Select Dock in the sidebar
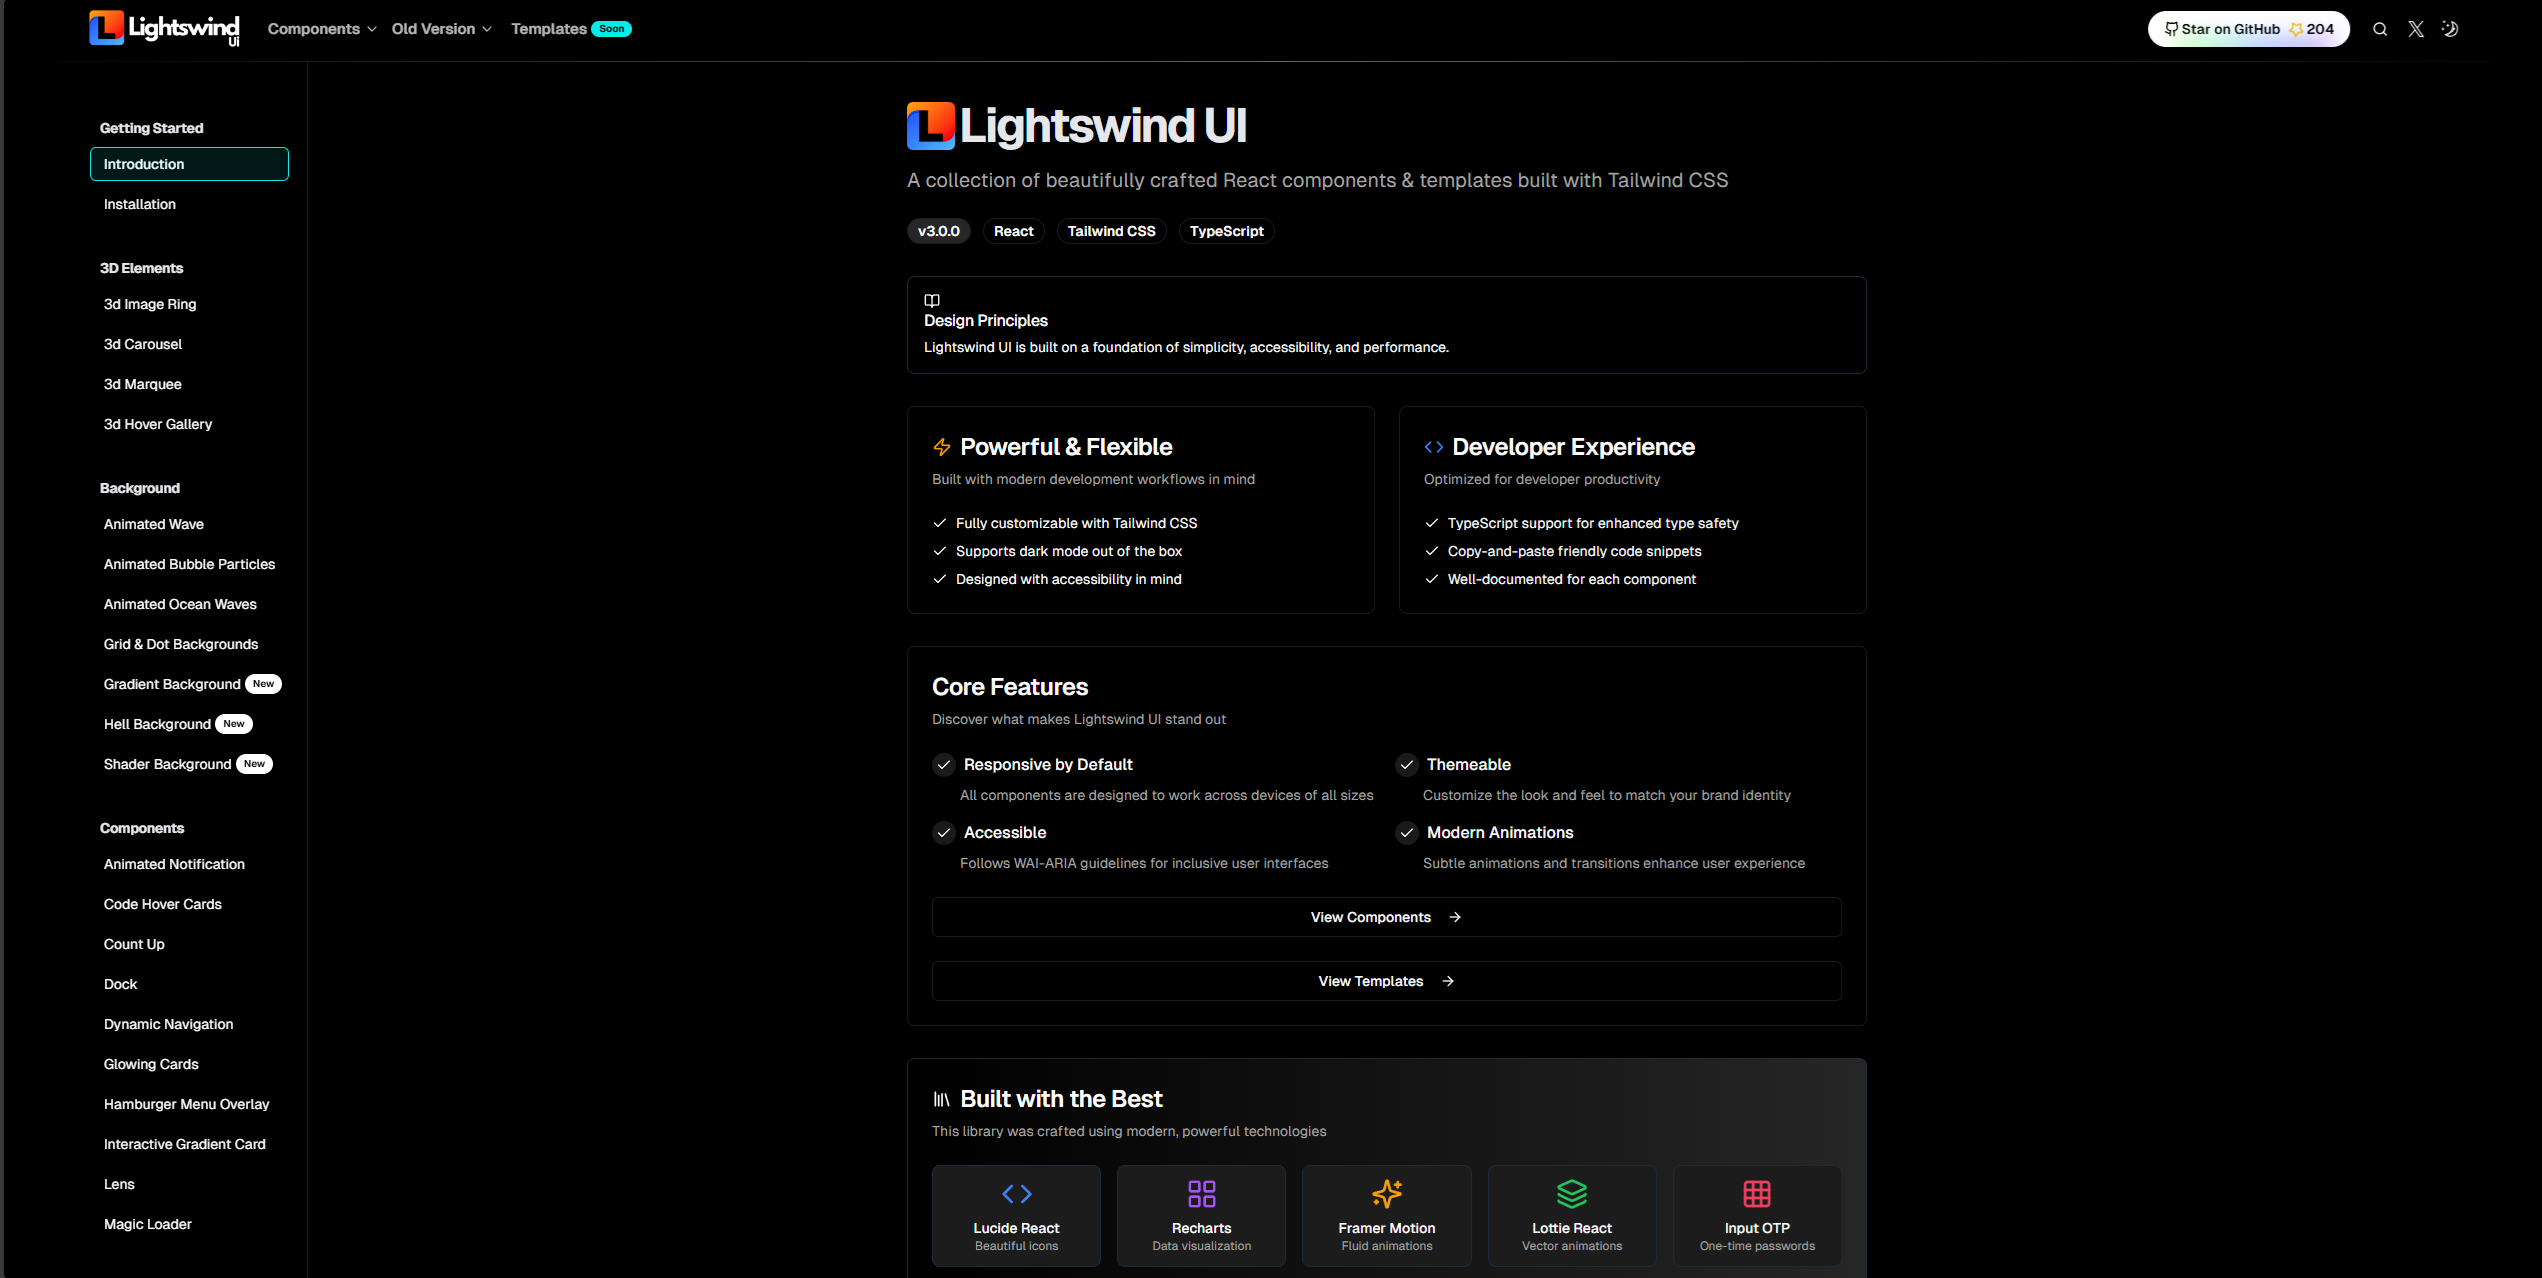The image size is (2542, 1278). click(121, 984)
